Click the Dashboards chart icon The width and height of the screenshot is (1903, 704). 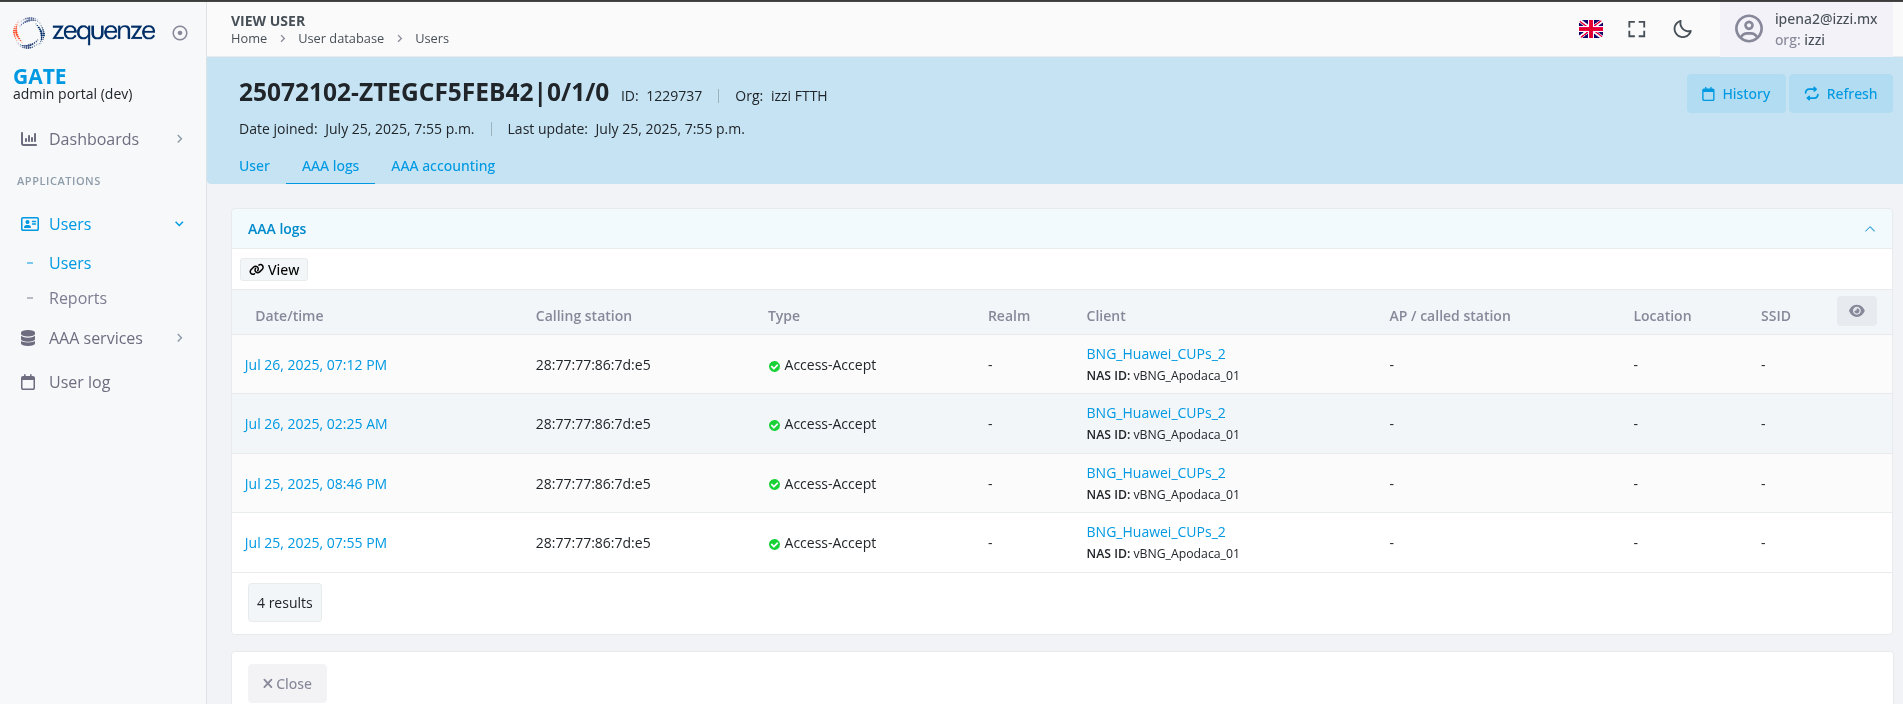click(x=29, y=139)
